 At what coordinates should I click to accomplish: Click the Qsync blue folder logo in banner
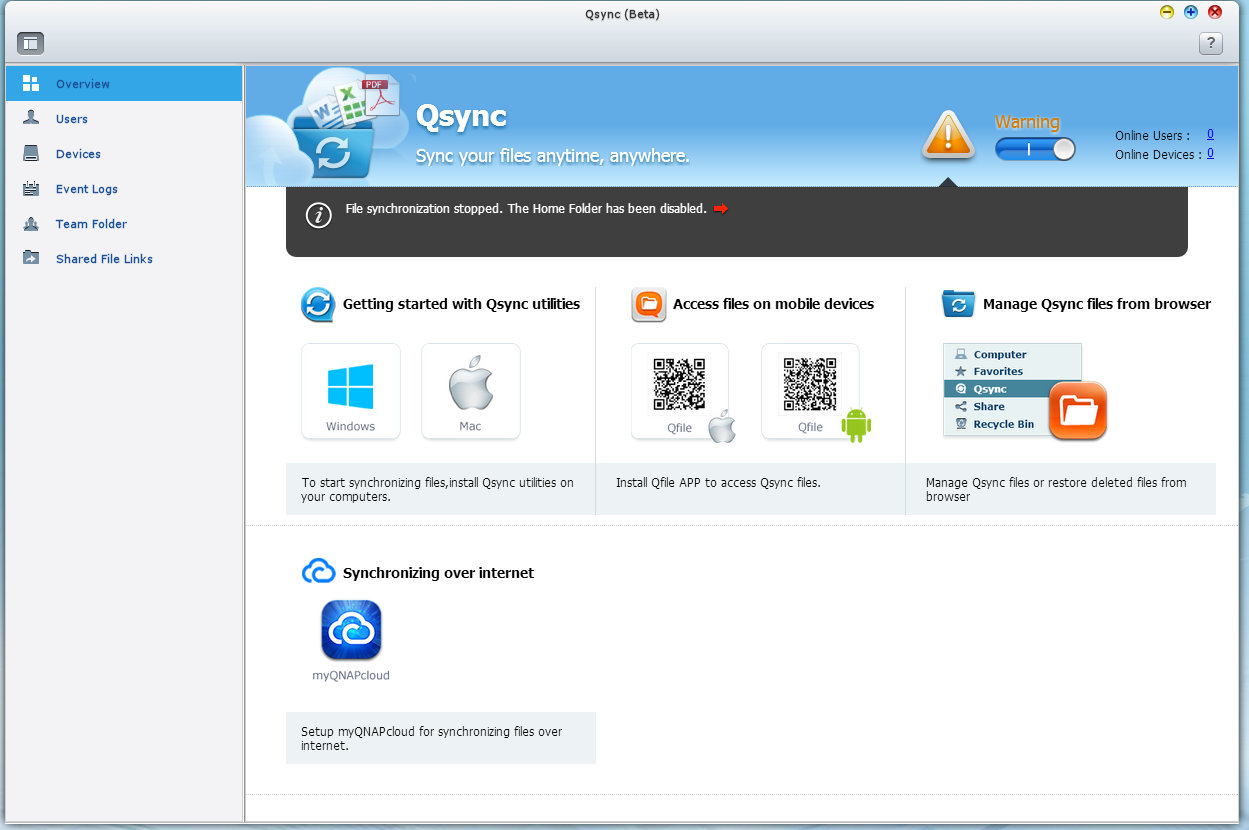333,148
